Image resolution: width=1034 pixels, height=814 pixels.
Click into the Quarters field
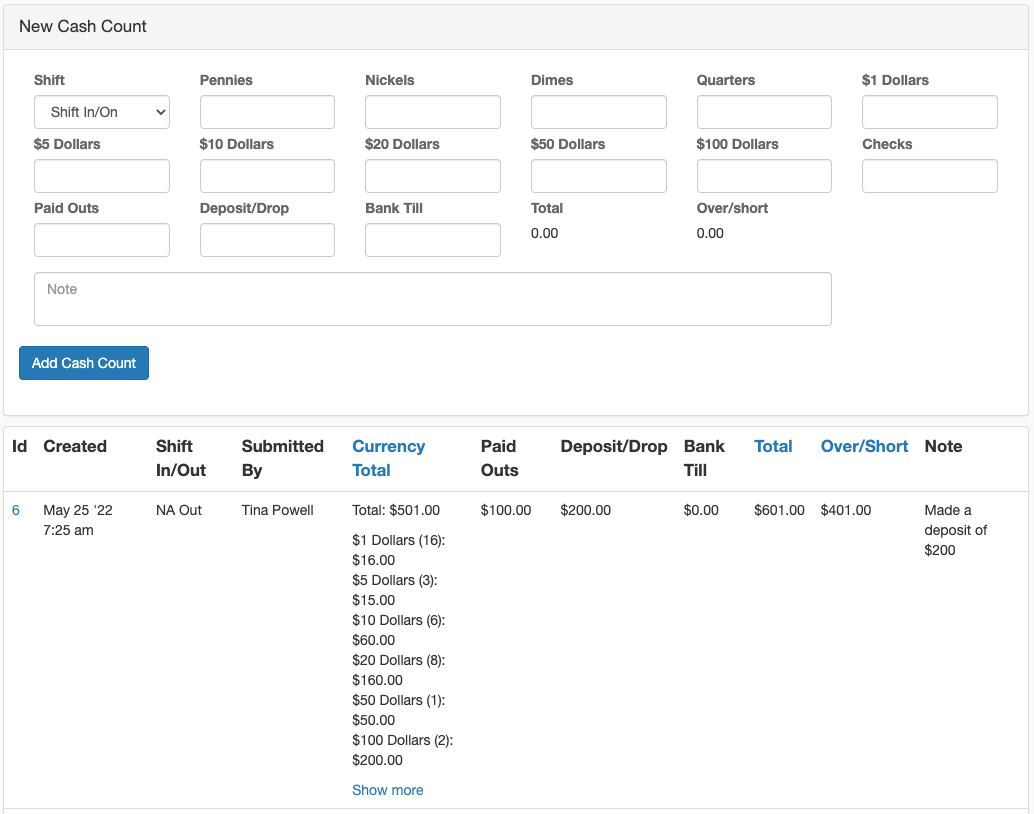(x=764, y=112)
